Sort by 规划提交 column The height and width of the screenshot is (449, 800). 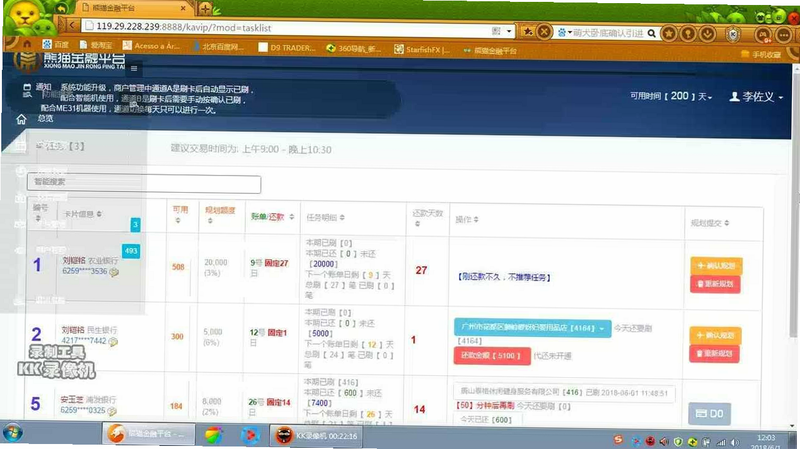click(709, 223)
